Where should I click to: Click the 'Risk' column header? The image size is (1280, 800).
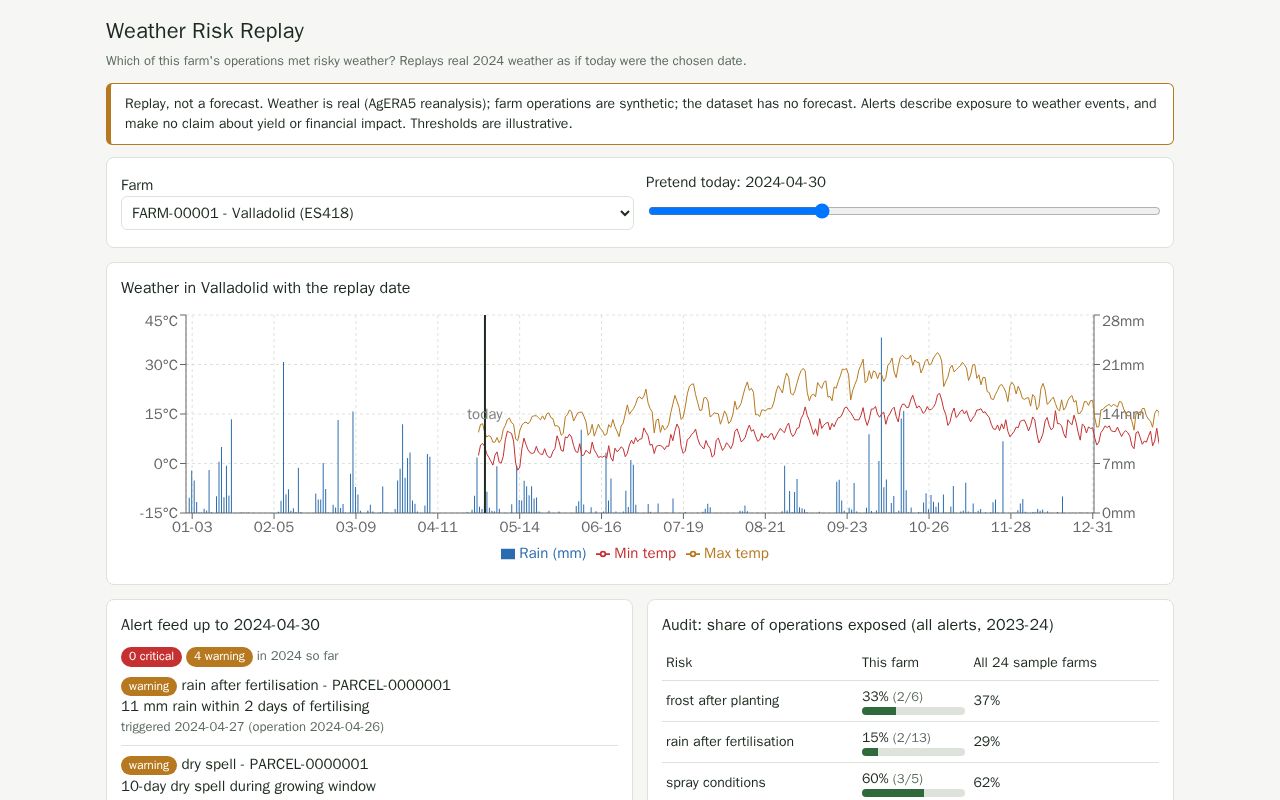[679, 663]
